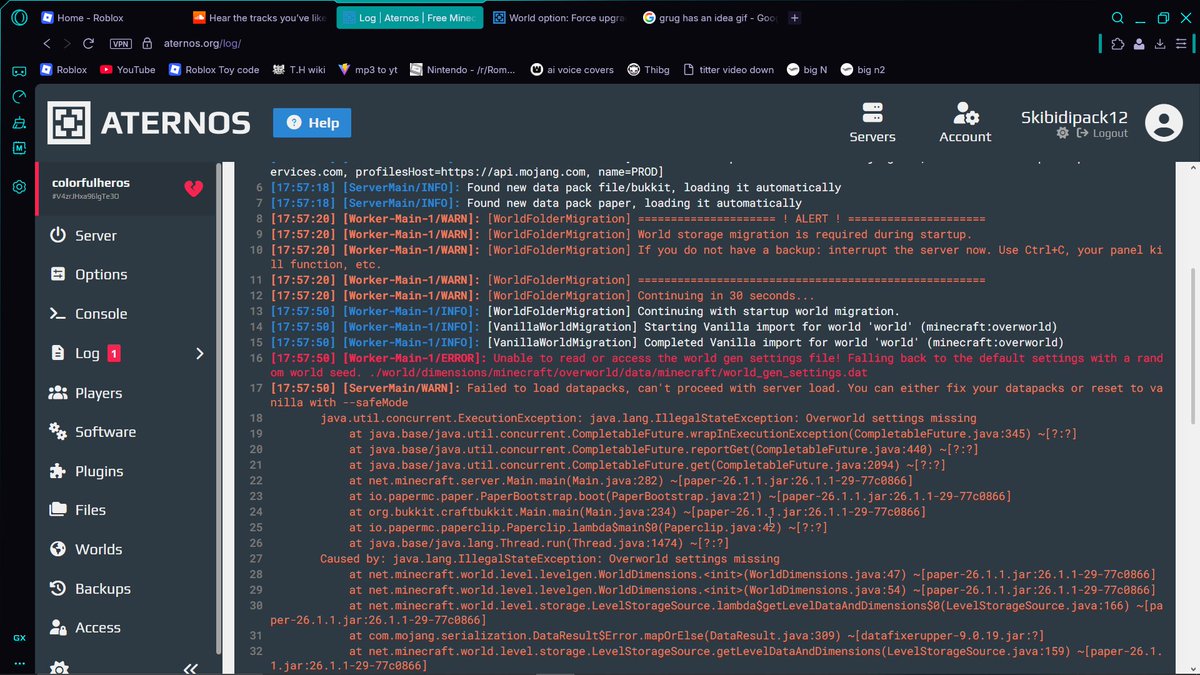Open the Options sliders icon in sidebar
This screenshot has height=675, width=1200.
[58, 274]
